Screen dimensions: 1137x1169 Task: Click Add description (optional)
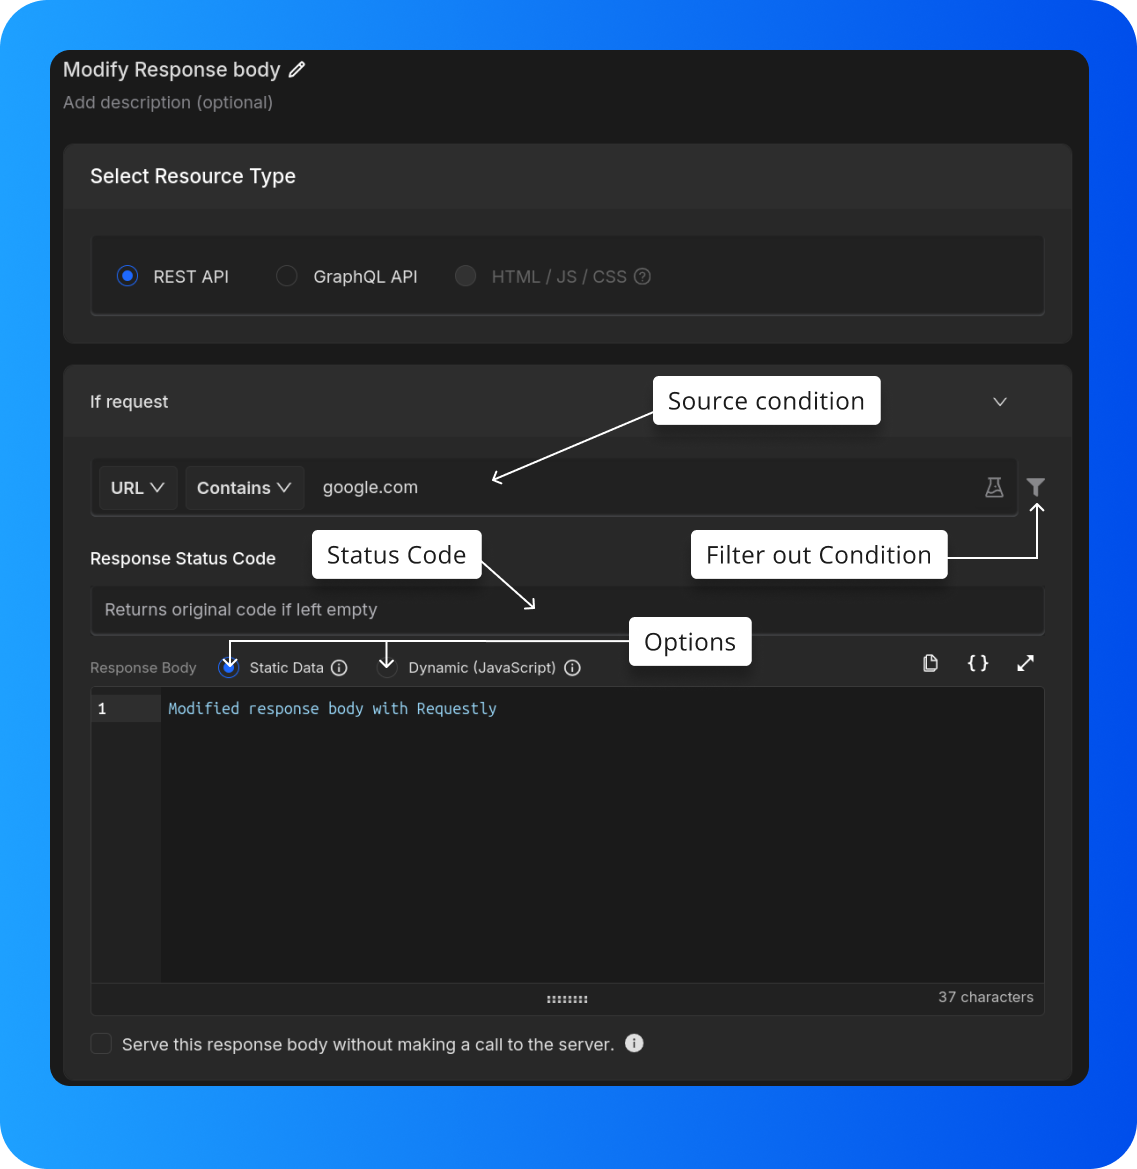pyautogui.click(x=167, y=102)
